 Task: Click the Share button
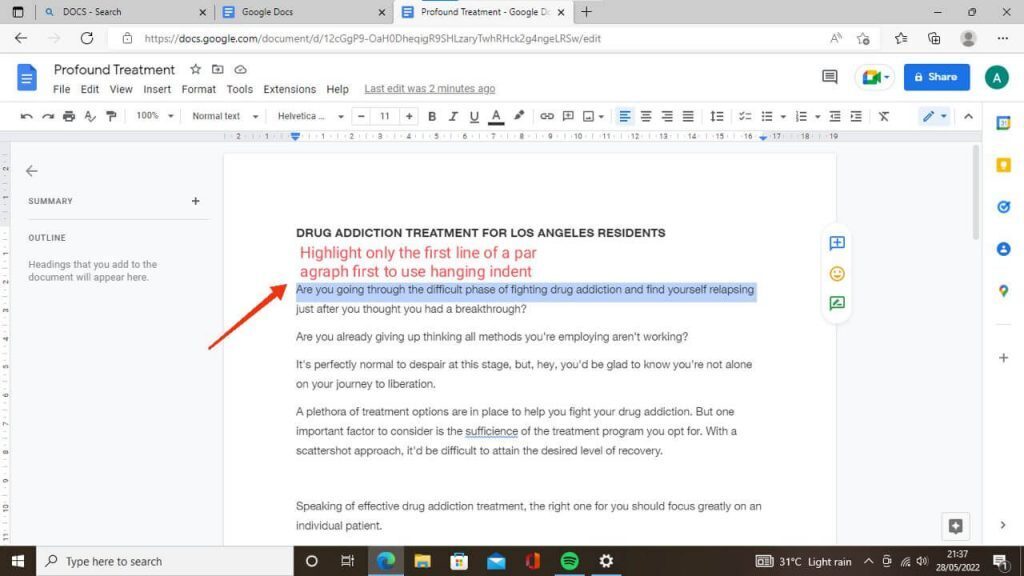pos(936,77)
